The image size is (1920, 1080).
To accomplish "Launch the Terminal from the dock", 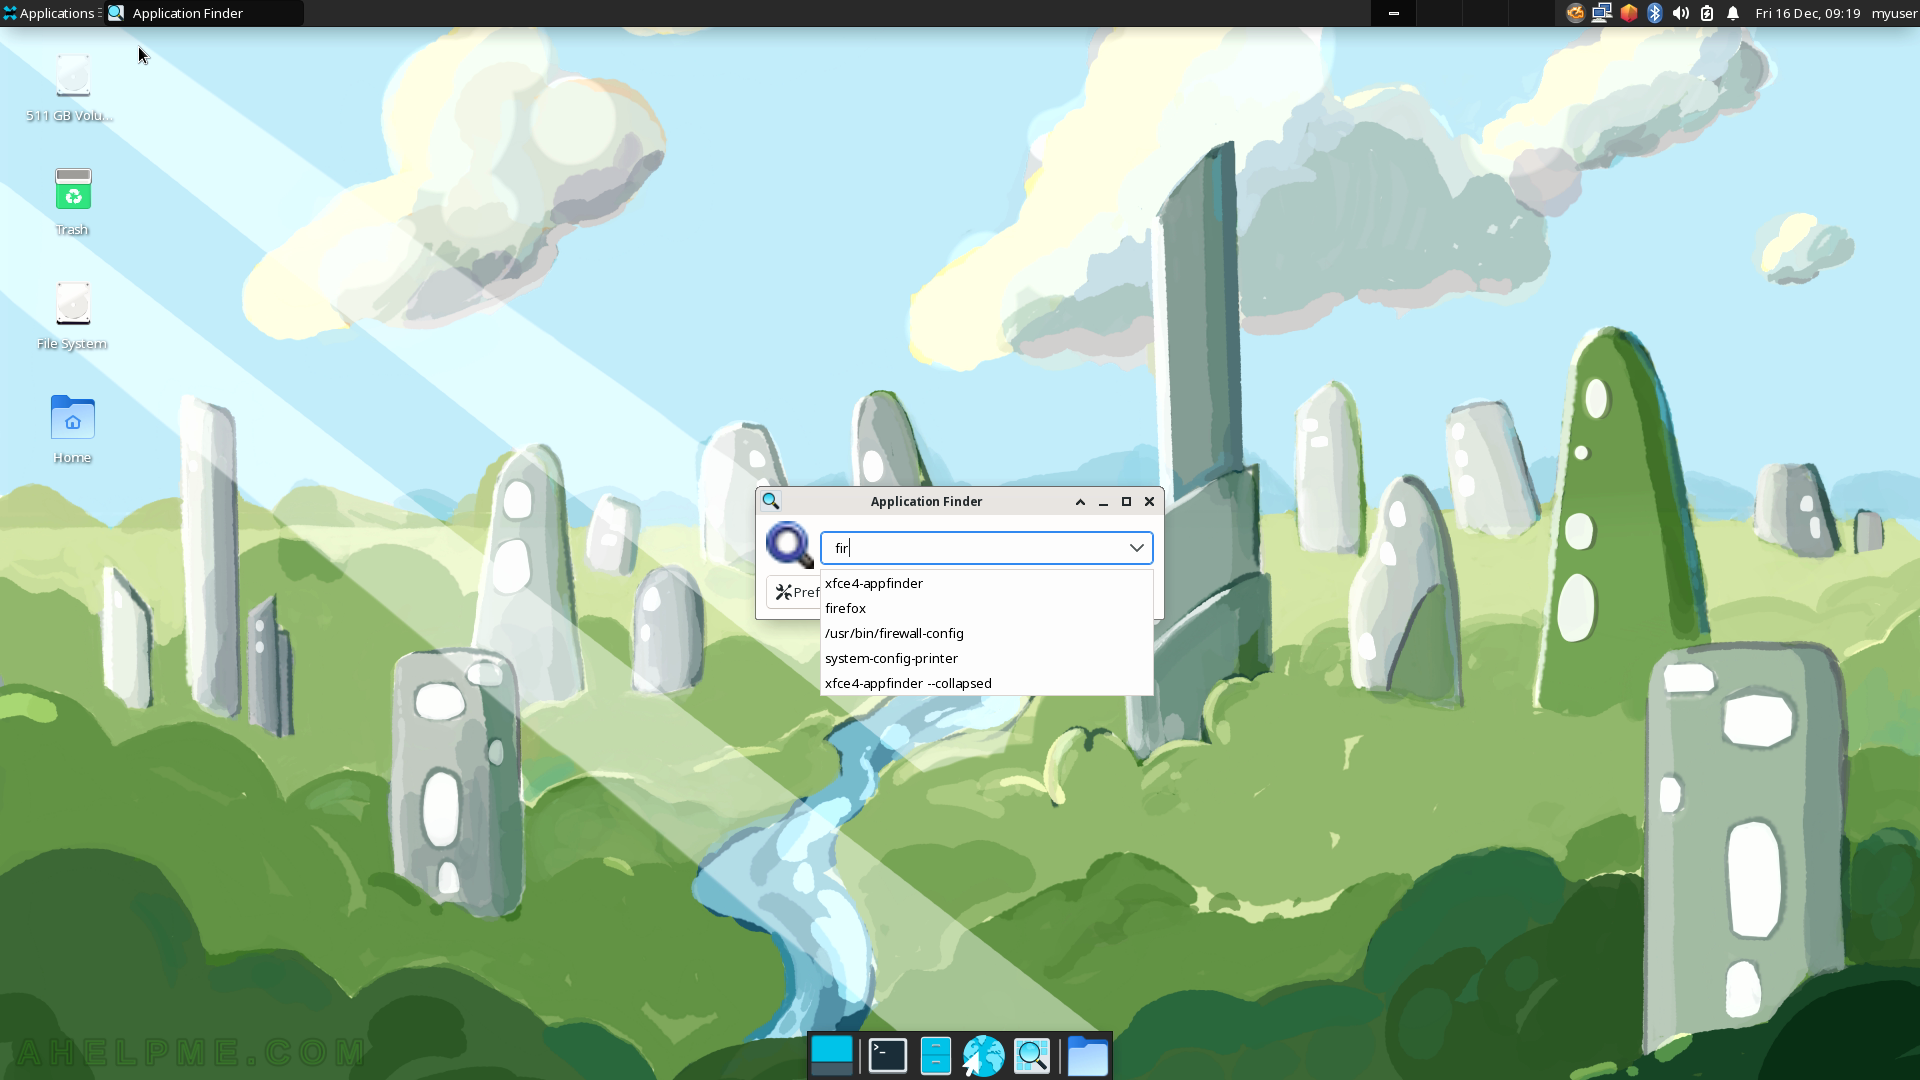I will tap(888, 1056).
